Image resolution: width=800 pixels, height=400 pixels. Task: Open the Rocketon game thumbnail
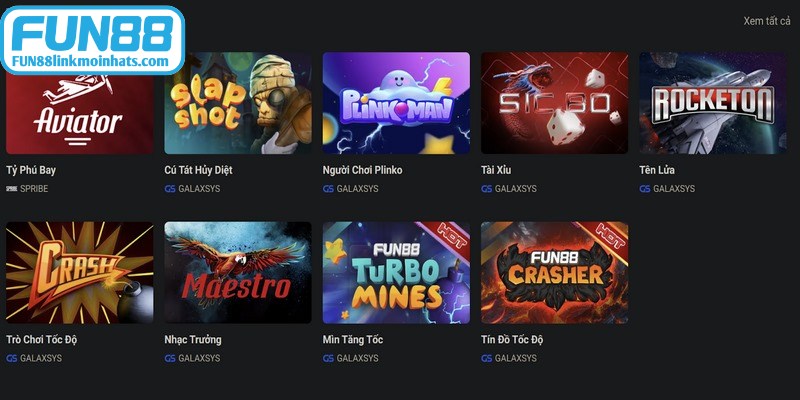(x=713, y=103)
